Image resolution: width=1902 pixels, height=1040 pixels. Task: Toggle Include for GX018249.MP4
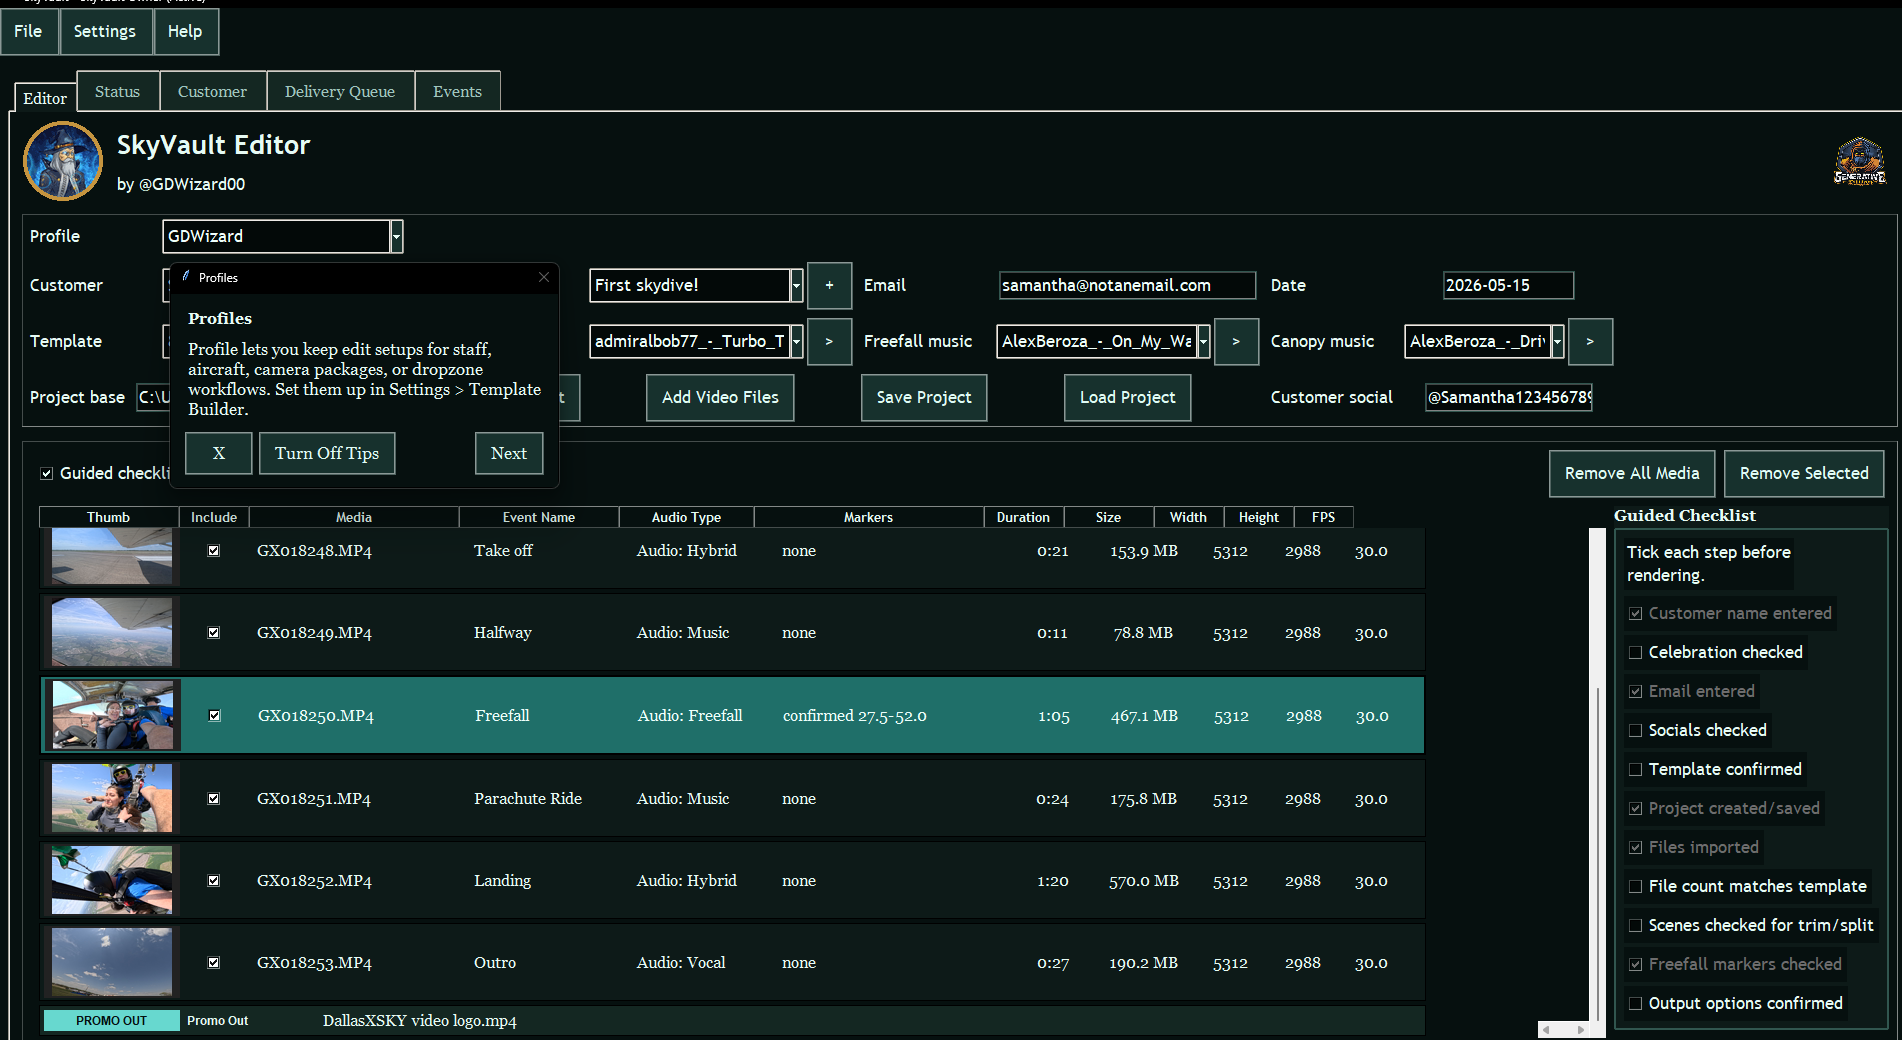214,633
